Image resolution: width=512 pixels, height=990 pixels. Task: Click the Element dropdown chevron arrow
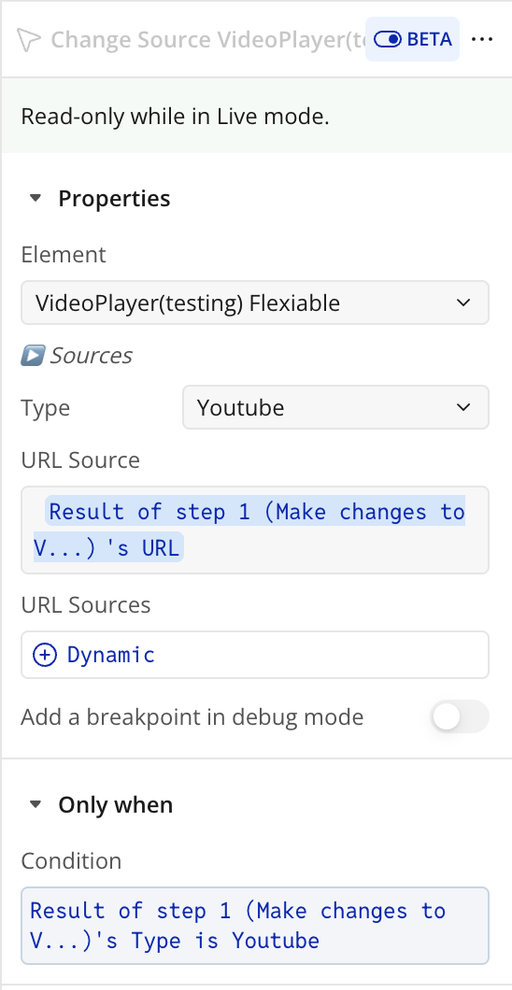coord(463,303)
